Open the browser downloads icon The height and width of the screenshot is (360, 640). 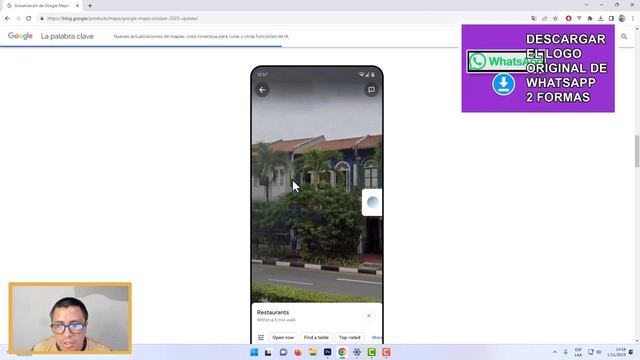click(x=600, y=18)
